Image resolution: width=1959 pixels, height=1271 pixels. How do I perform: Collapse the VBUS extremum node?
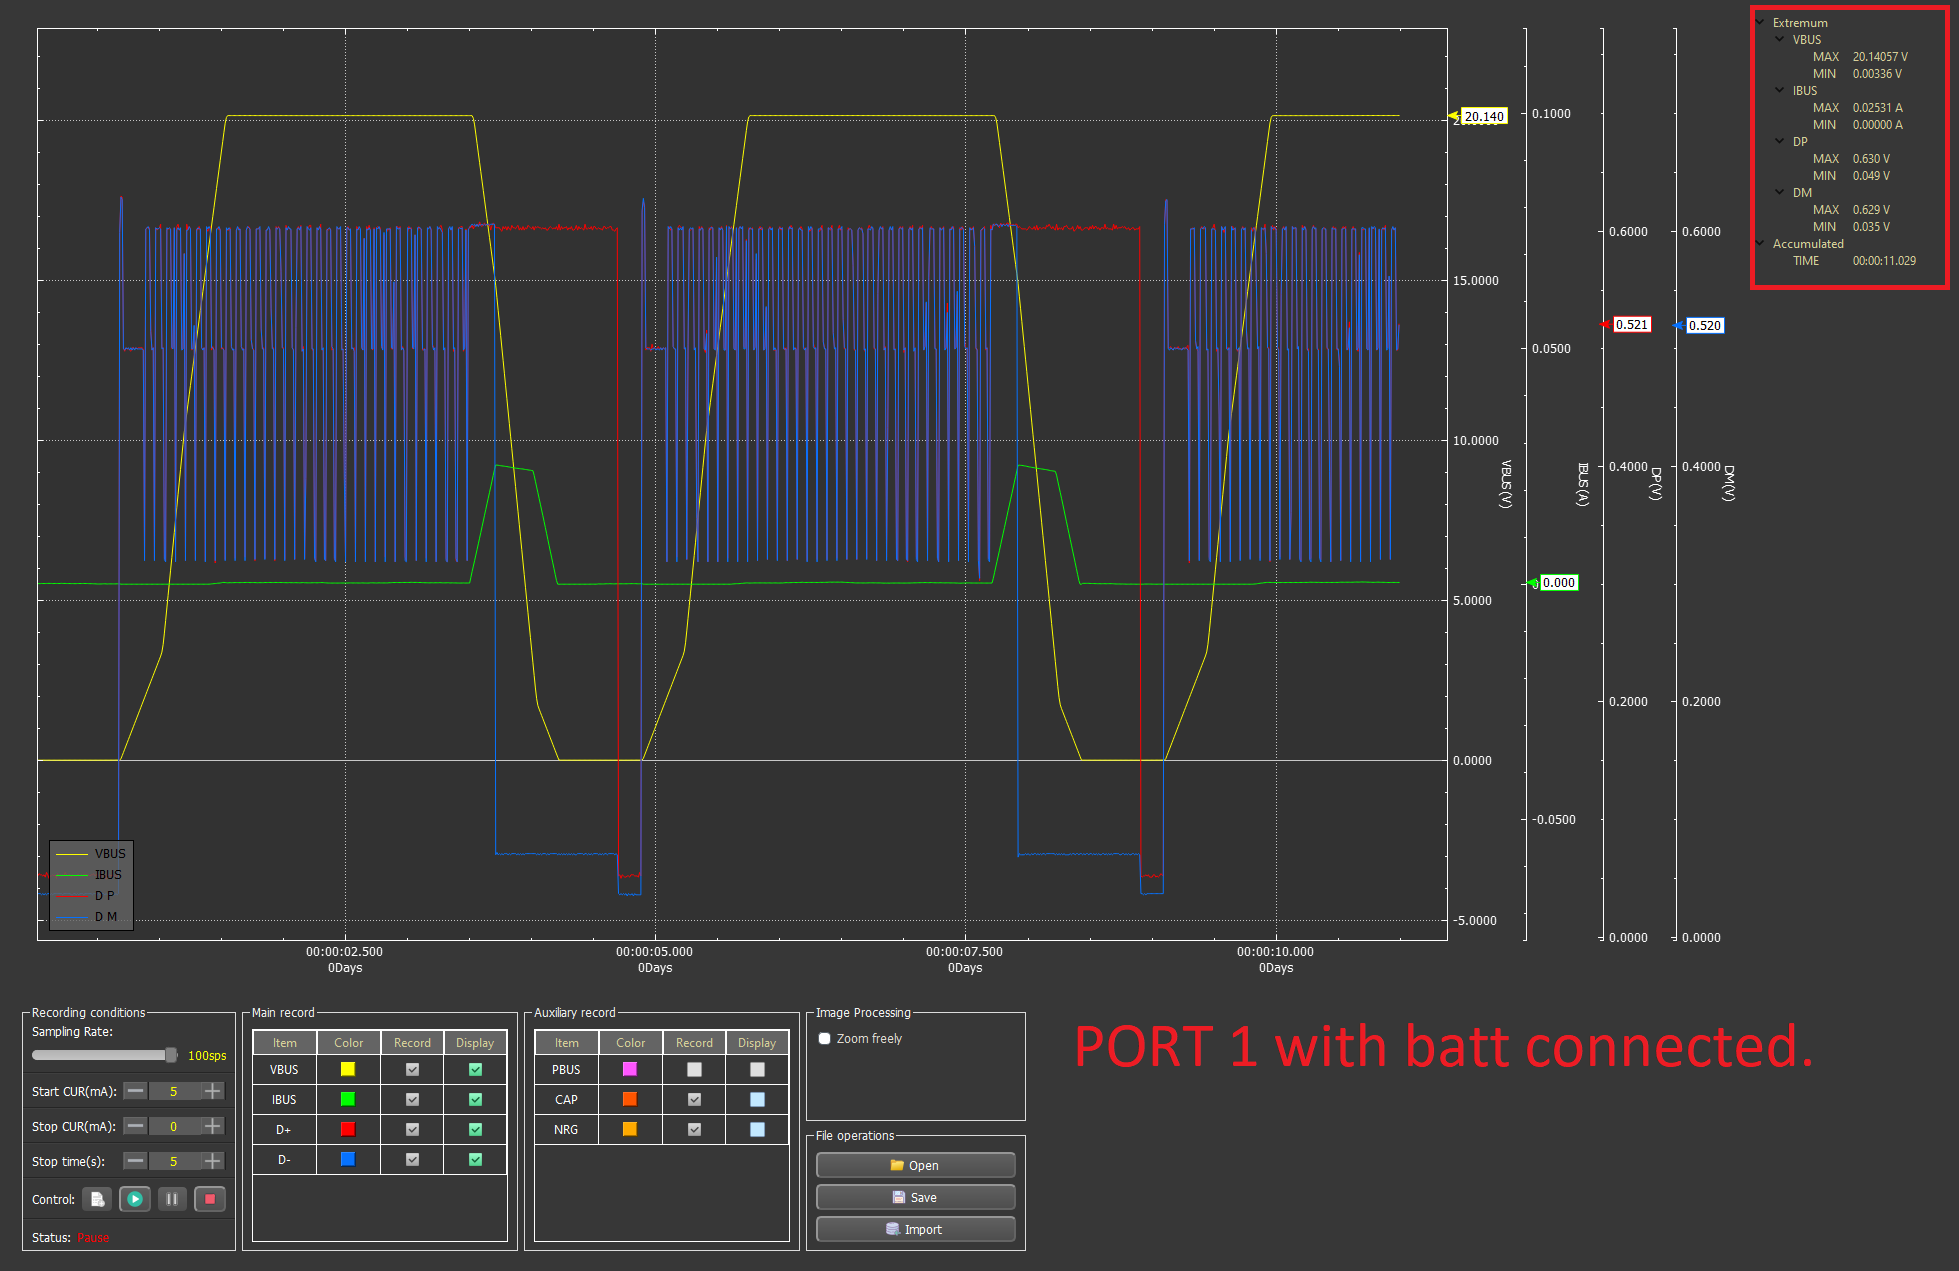click(x=1779, y=39)
